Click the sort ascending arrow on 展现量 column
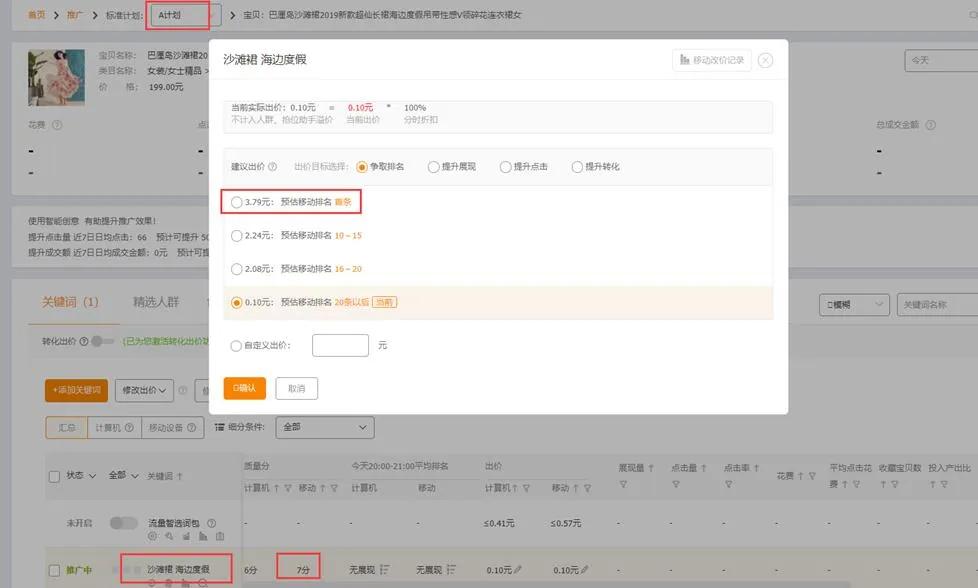This screenshot has width=978, height=588. pyautogui.click(x=651, y=467)
